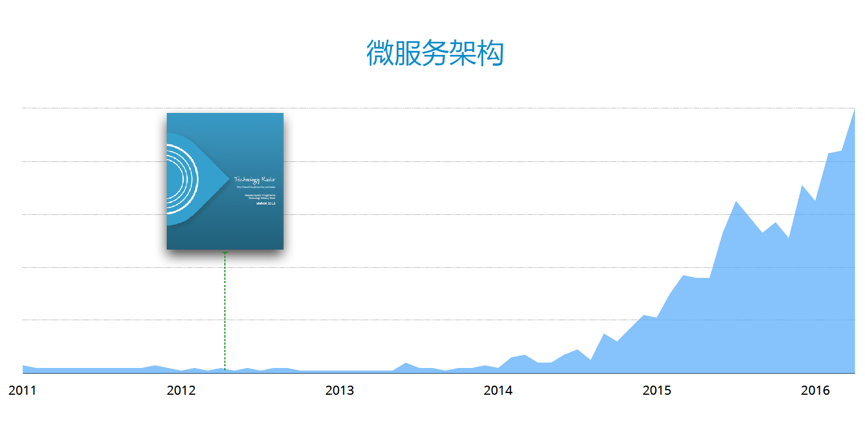Select the 2013 axis label

339,390
